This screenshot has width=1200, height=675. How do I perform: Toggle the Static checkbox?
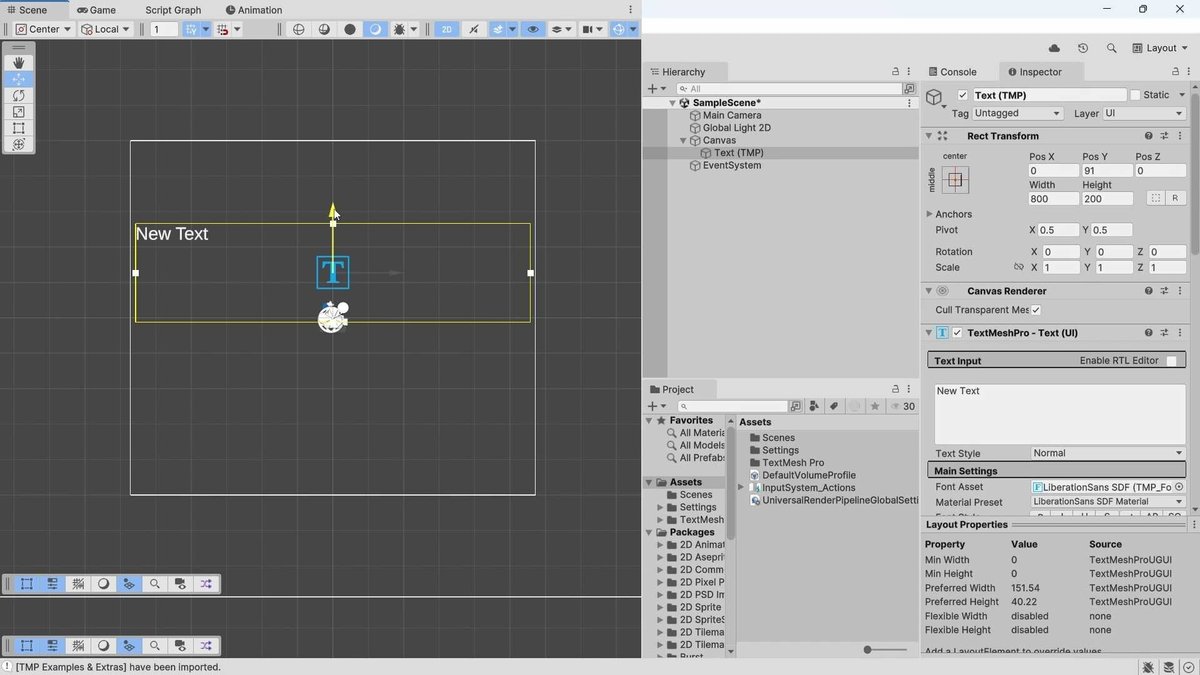[1135, 95]
